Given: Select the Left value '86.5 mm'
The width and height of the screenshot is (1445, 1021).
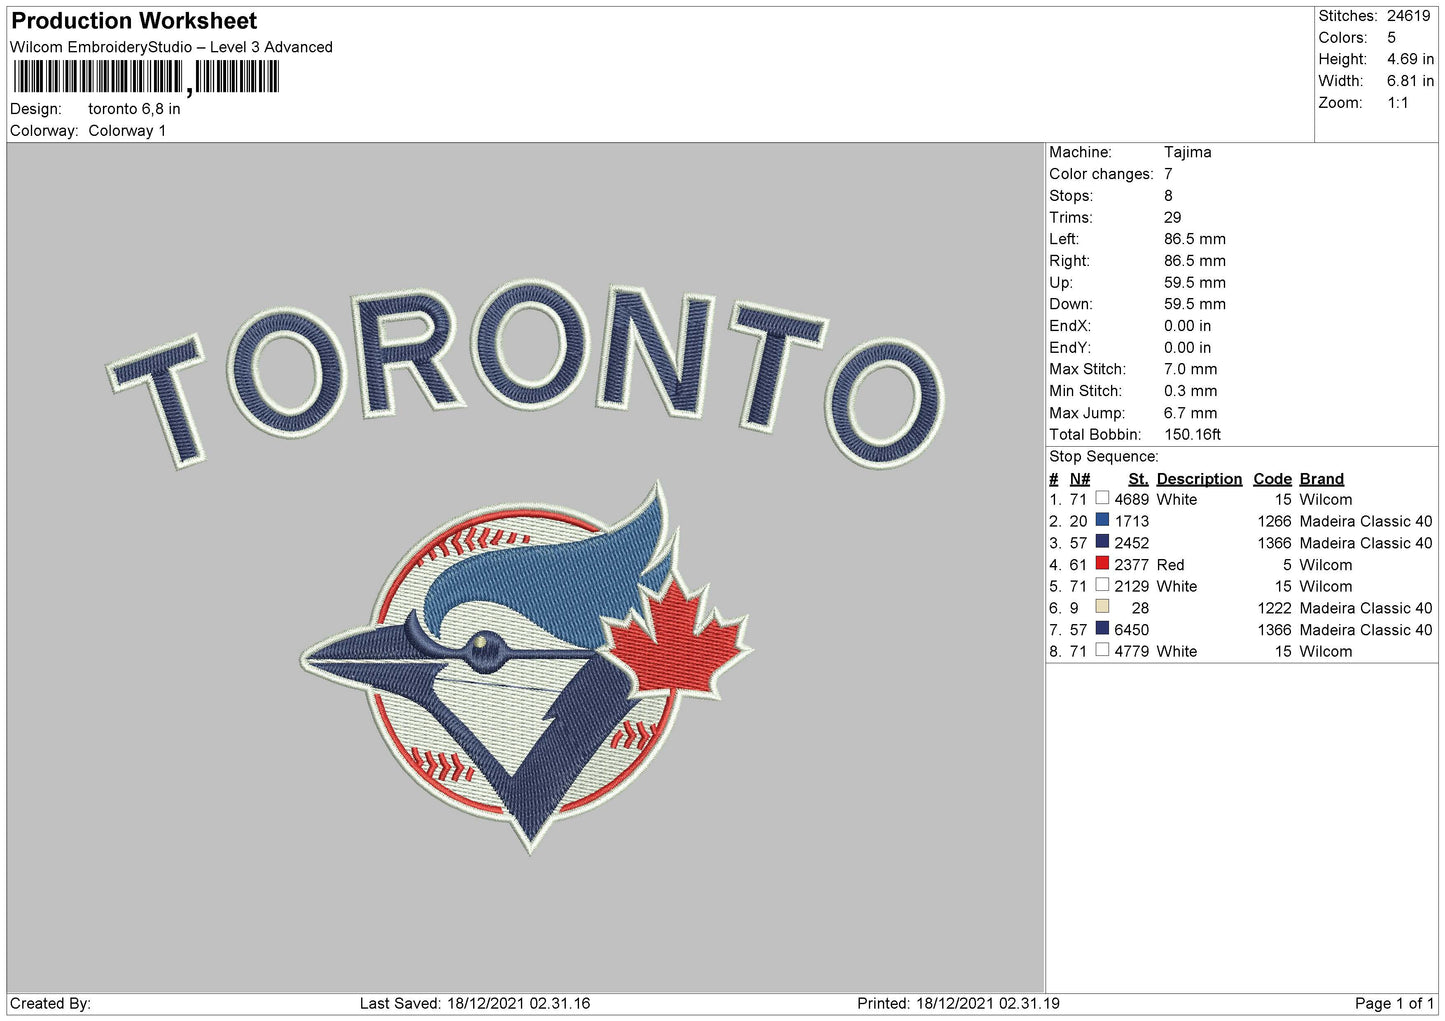Looking at the screenshot, I should [1195, 239].
